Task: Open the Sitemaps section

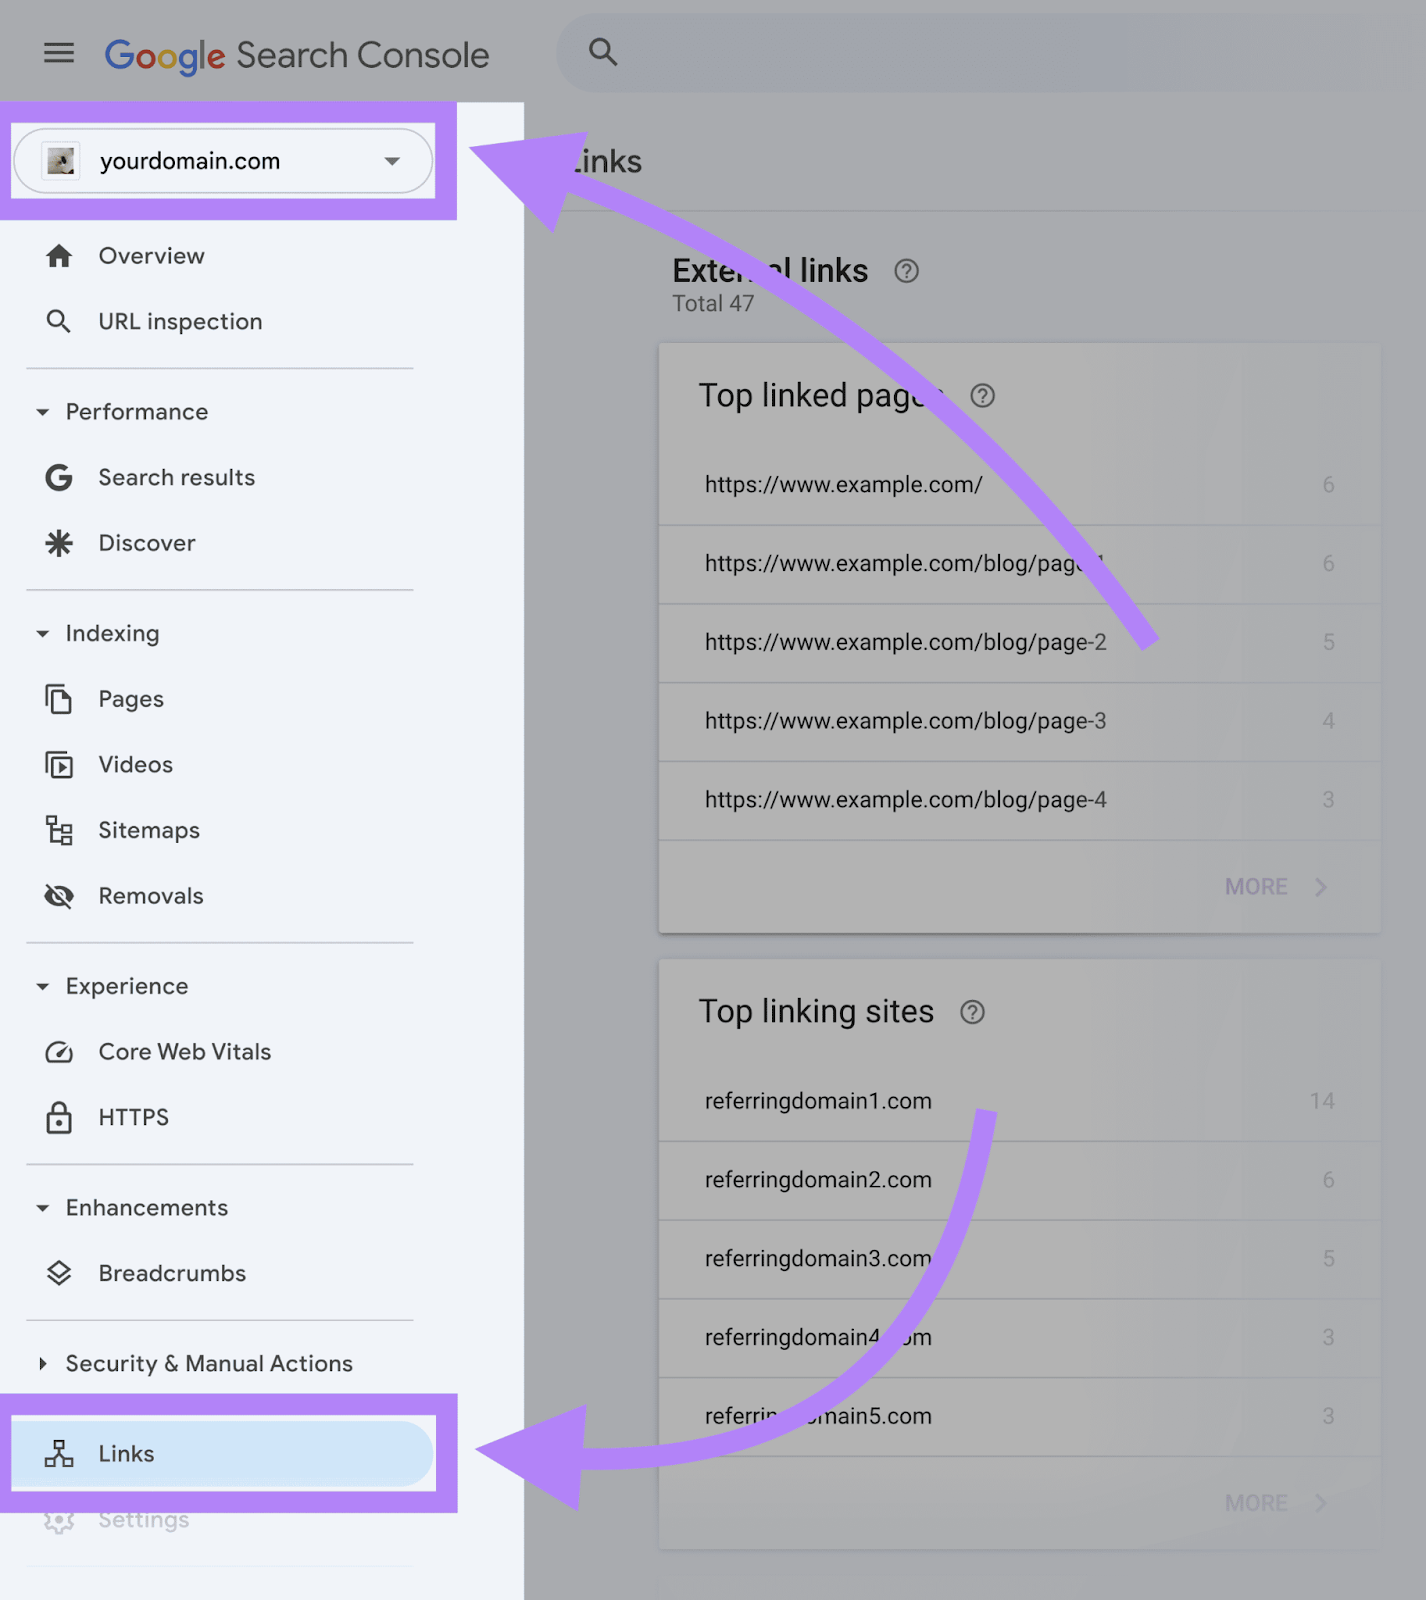Action: coord(148,831)
